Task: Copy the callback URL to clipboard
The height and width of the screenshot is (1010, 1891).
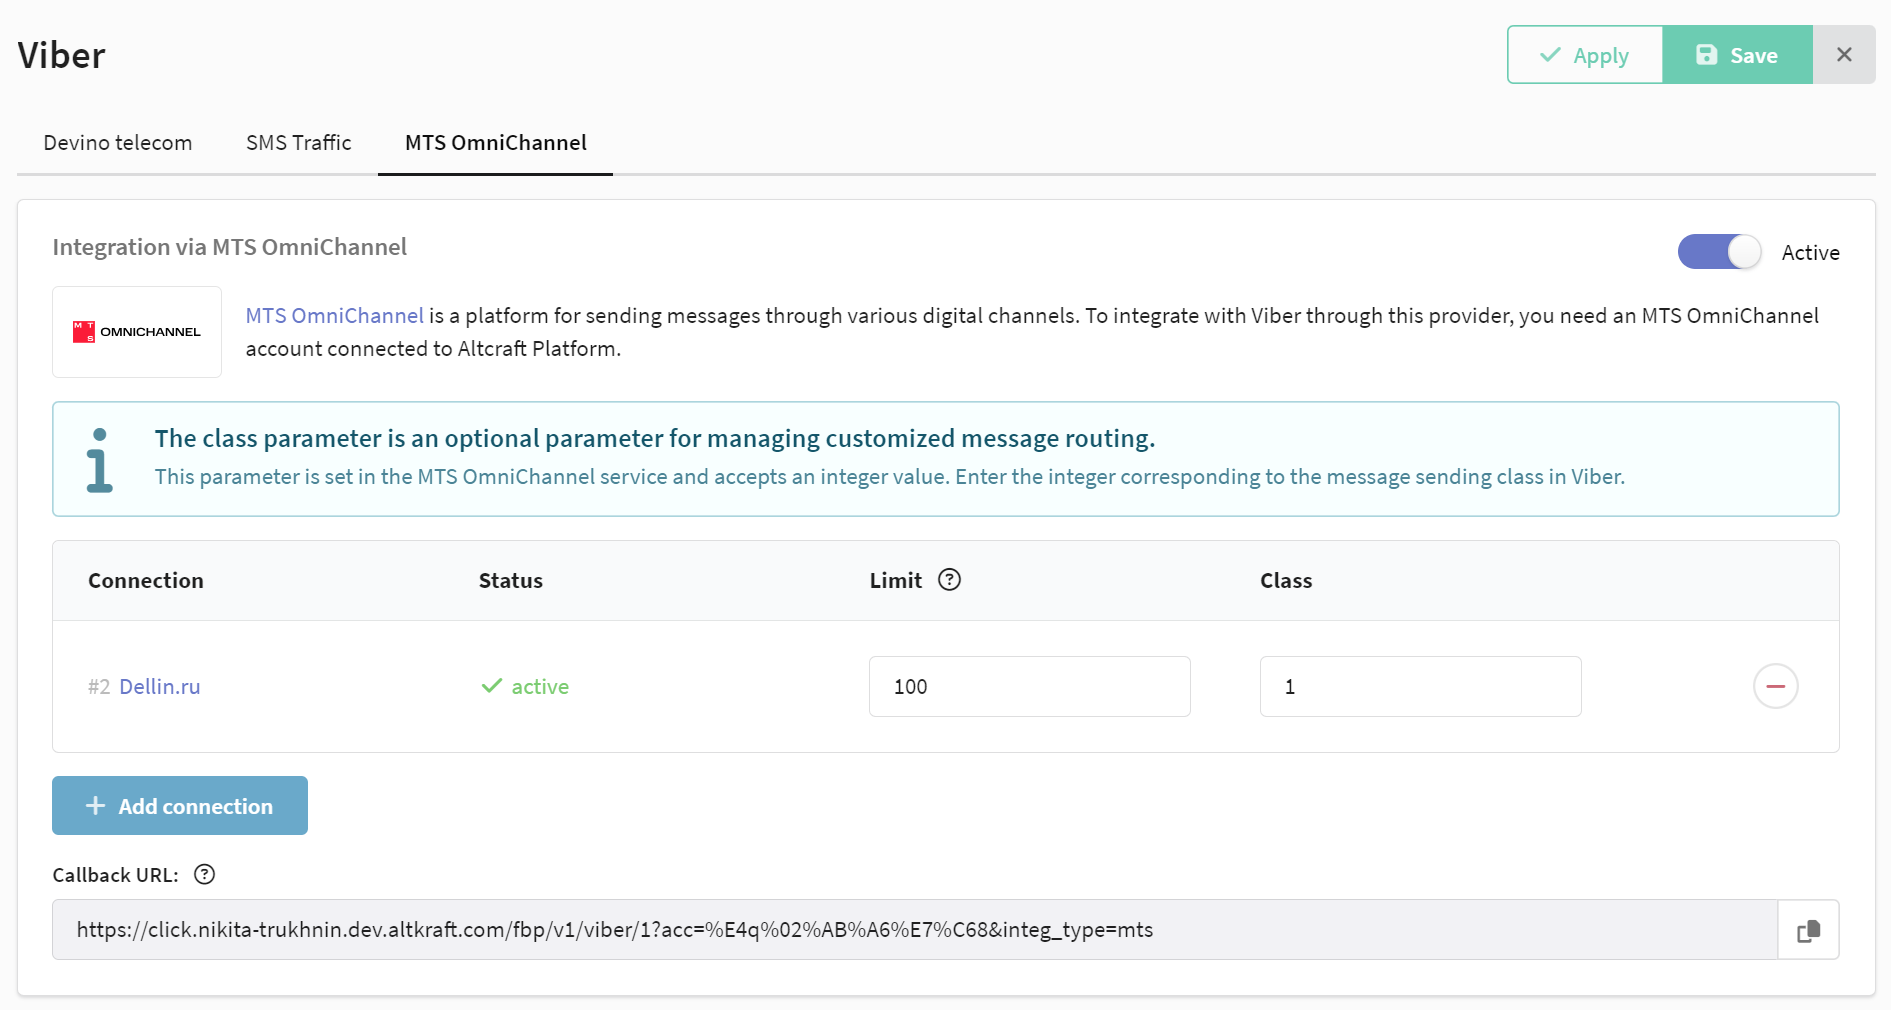Action: click(1808, 931)
